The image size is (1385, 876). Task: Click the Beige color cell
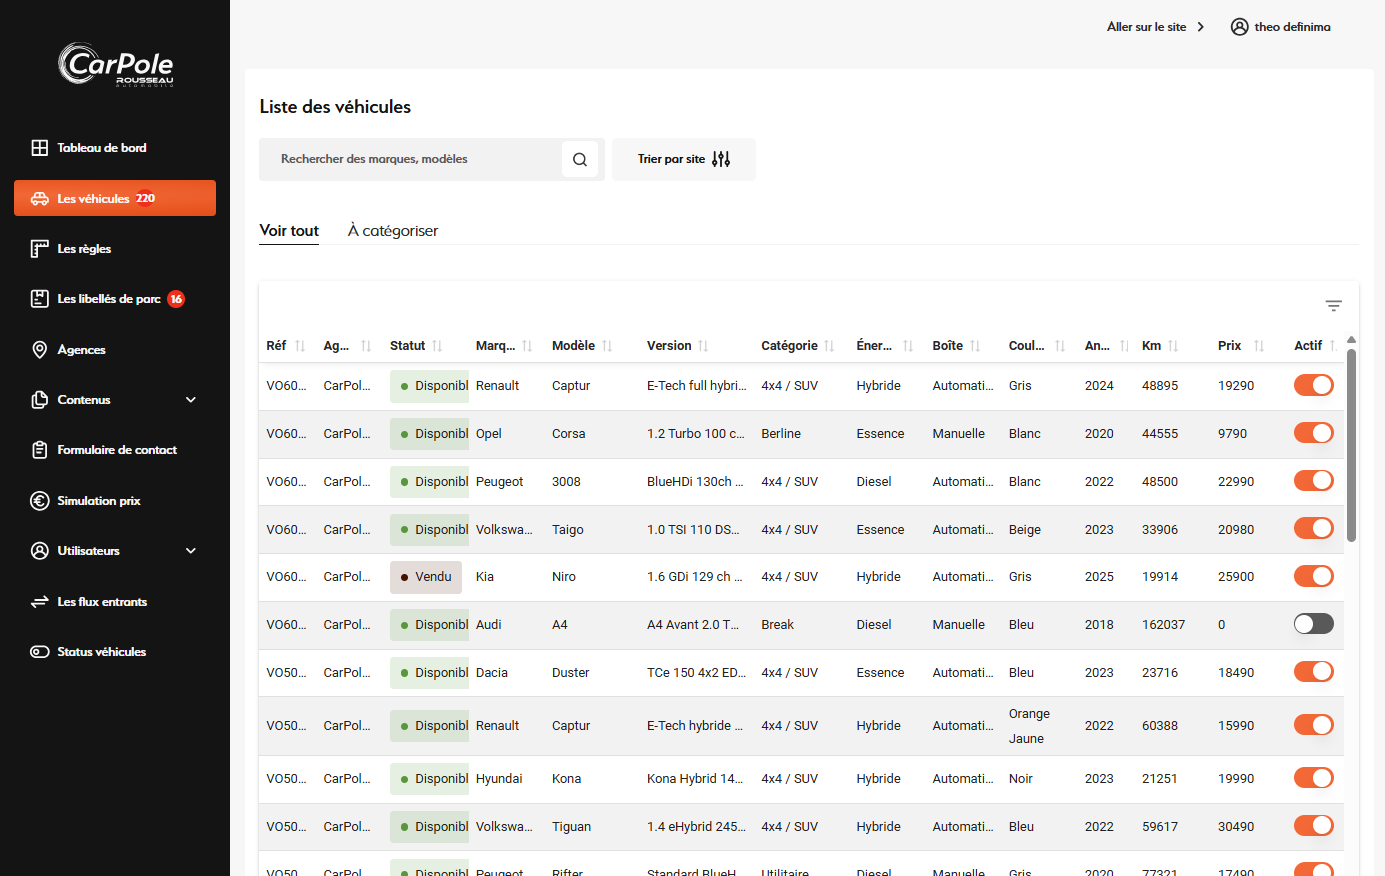point(1025,530)
